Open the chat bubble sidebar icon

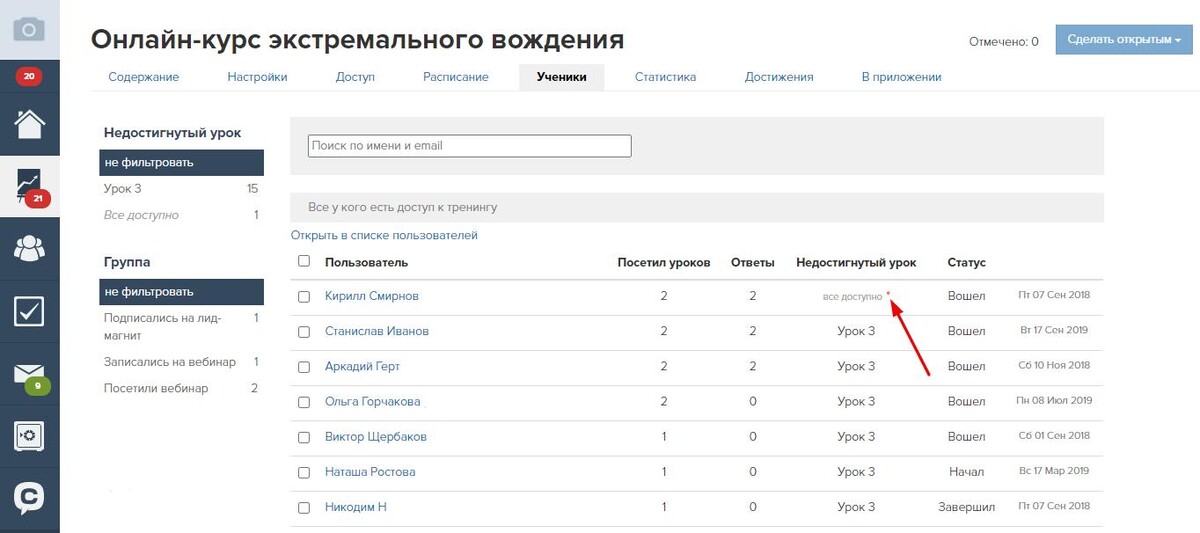tap(29, 497)
